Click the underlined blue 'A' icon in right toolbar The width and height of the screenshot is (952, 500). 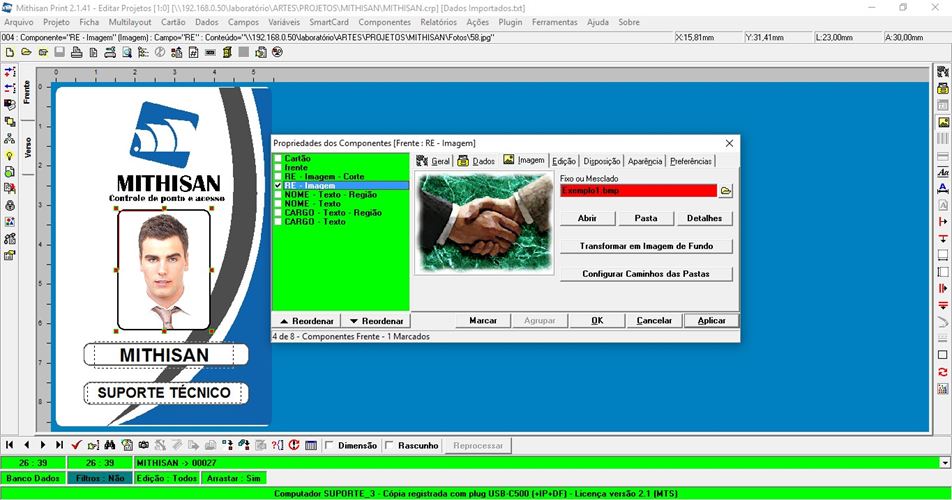pyautogui.click(x=943, y=188)
